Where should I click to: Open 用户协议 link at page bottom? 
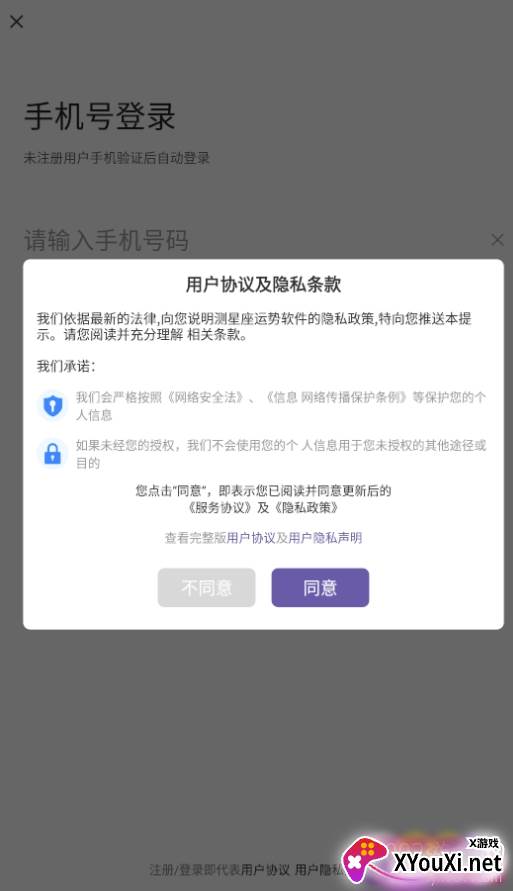pyautogui.click(x=265, y=870)
